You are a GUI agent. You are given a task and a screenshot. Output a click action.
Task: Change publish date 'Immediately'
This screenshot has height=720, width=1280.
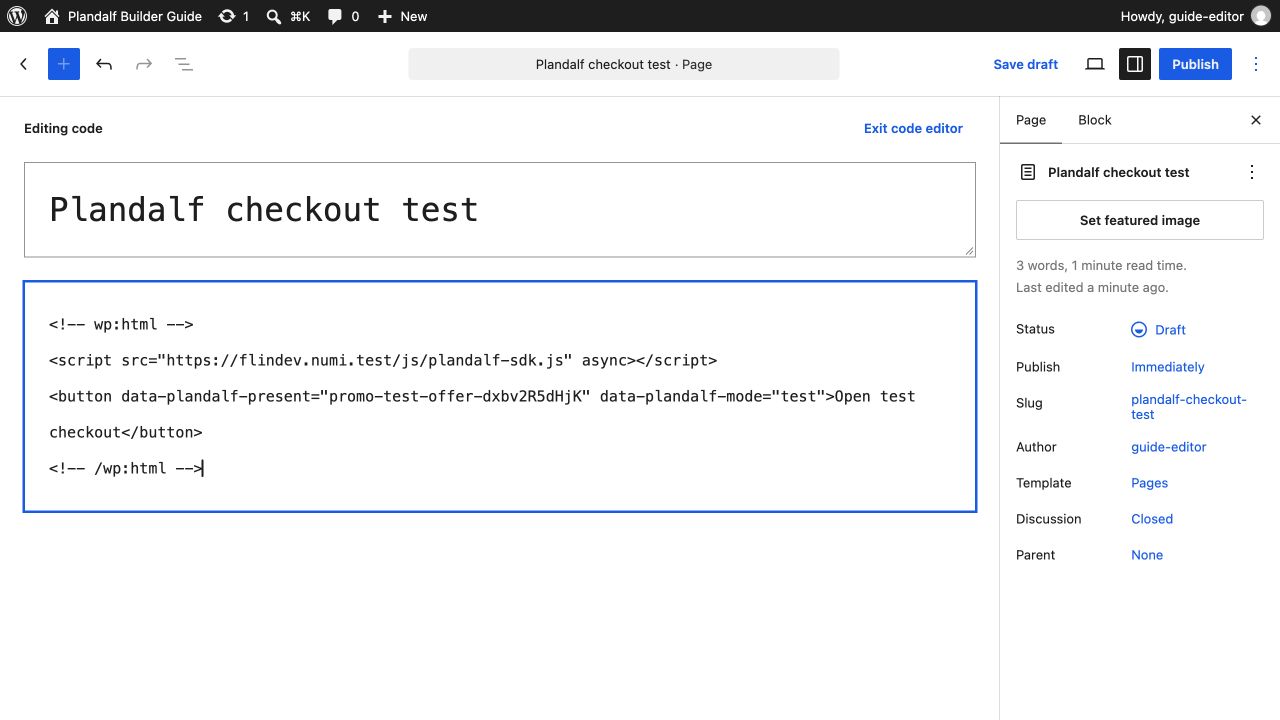point(1168,367)
